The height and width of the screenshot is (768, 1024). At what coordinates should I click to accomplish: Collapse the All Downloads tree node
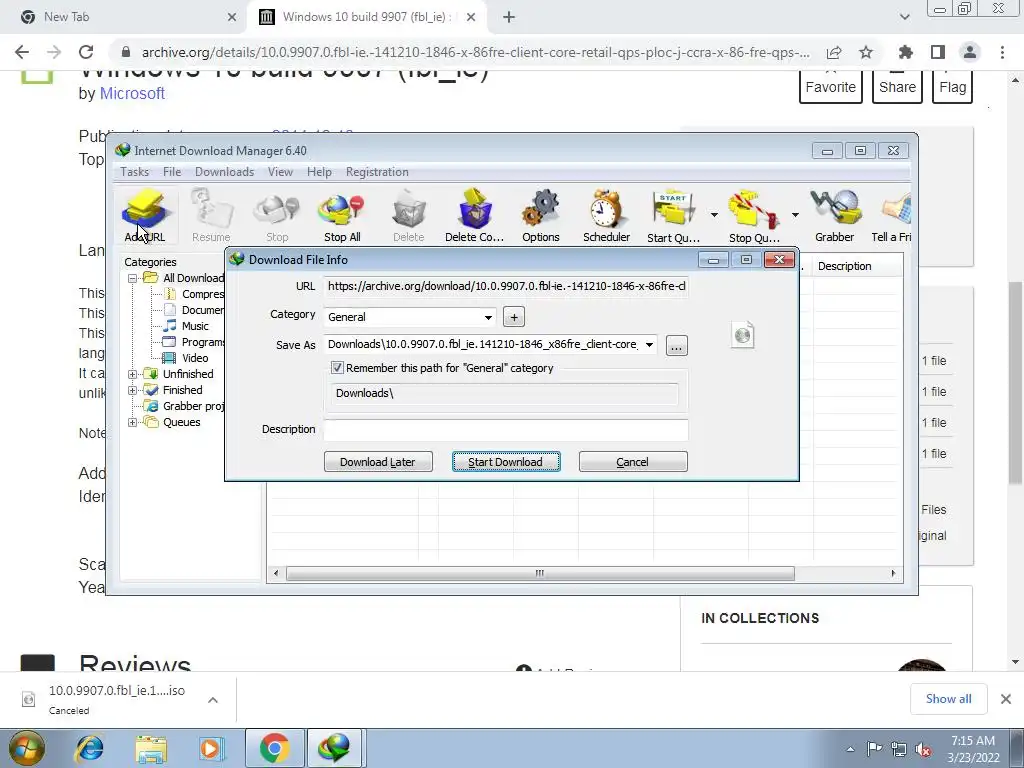[x=133, y=278]
